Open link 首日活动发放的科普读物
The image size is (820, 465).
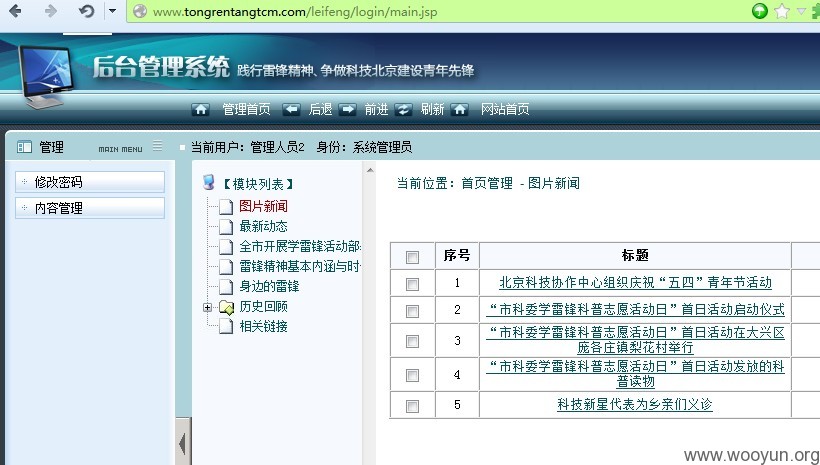tap(635, 373)
